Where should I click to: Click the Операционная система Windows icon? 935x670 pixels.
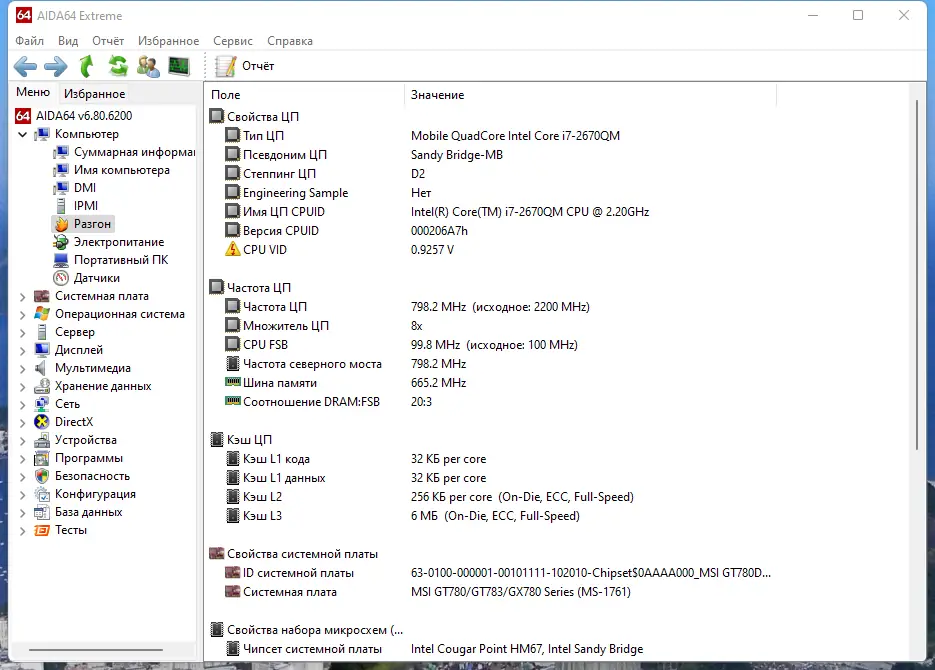[42, 314]
